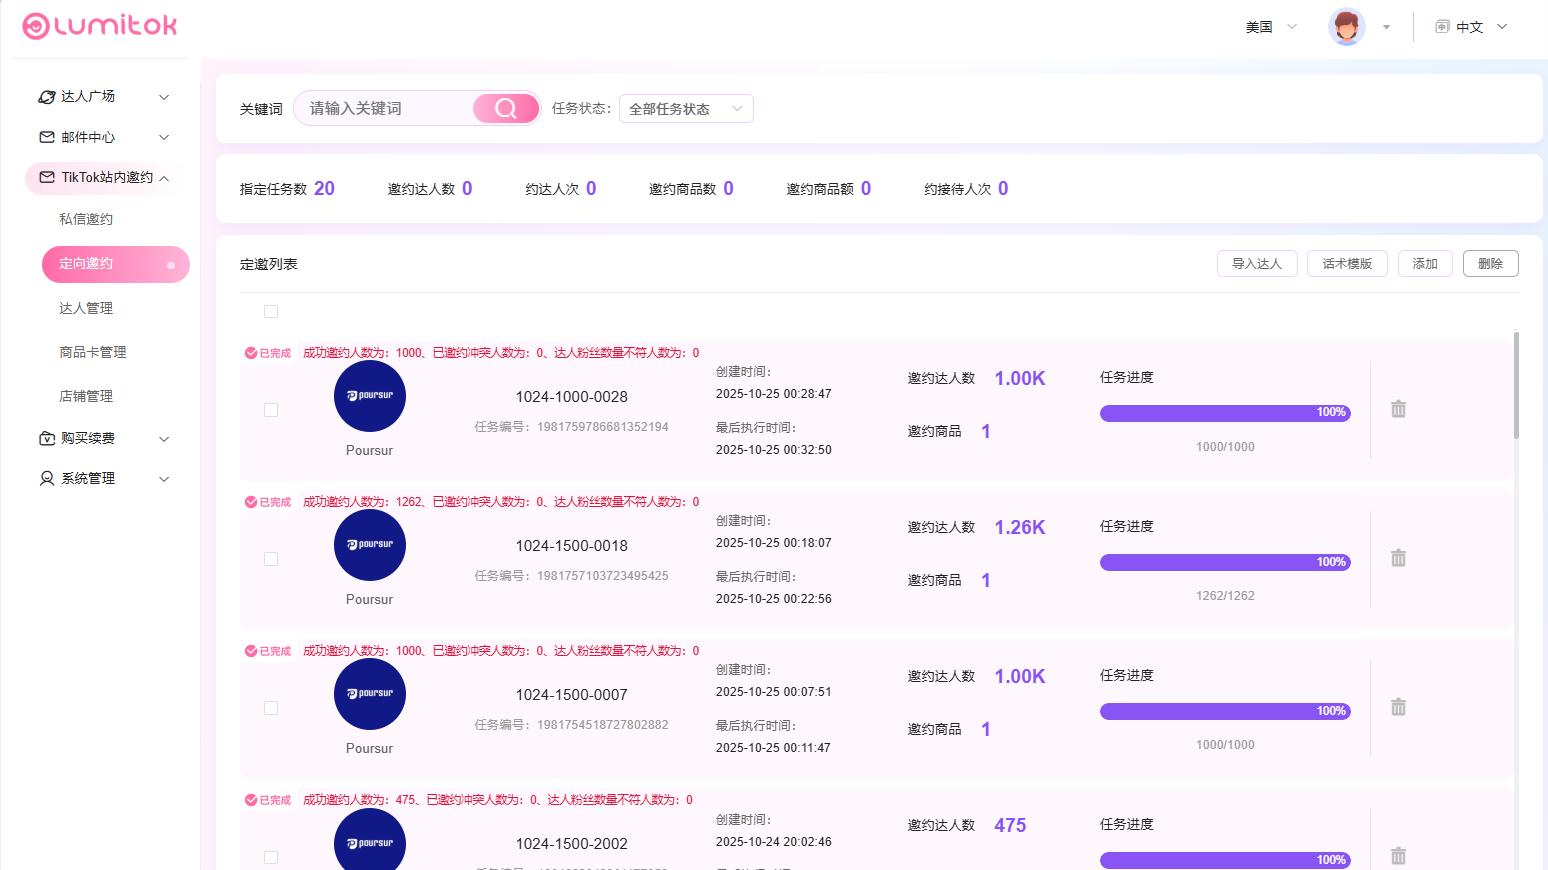Click the 475 邀约达人数 value

[x=1010, y=825]
